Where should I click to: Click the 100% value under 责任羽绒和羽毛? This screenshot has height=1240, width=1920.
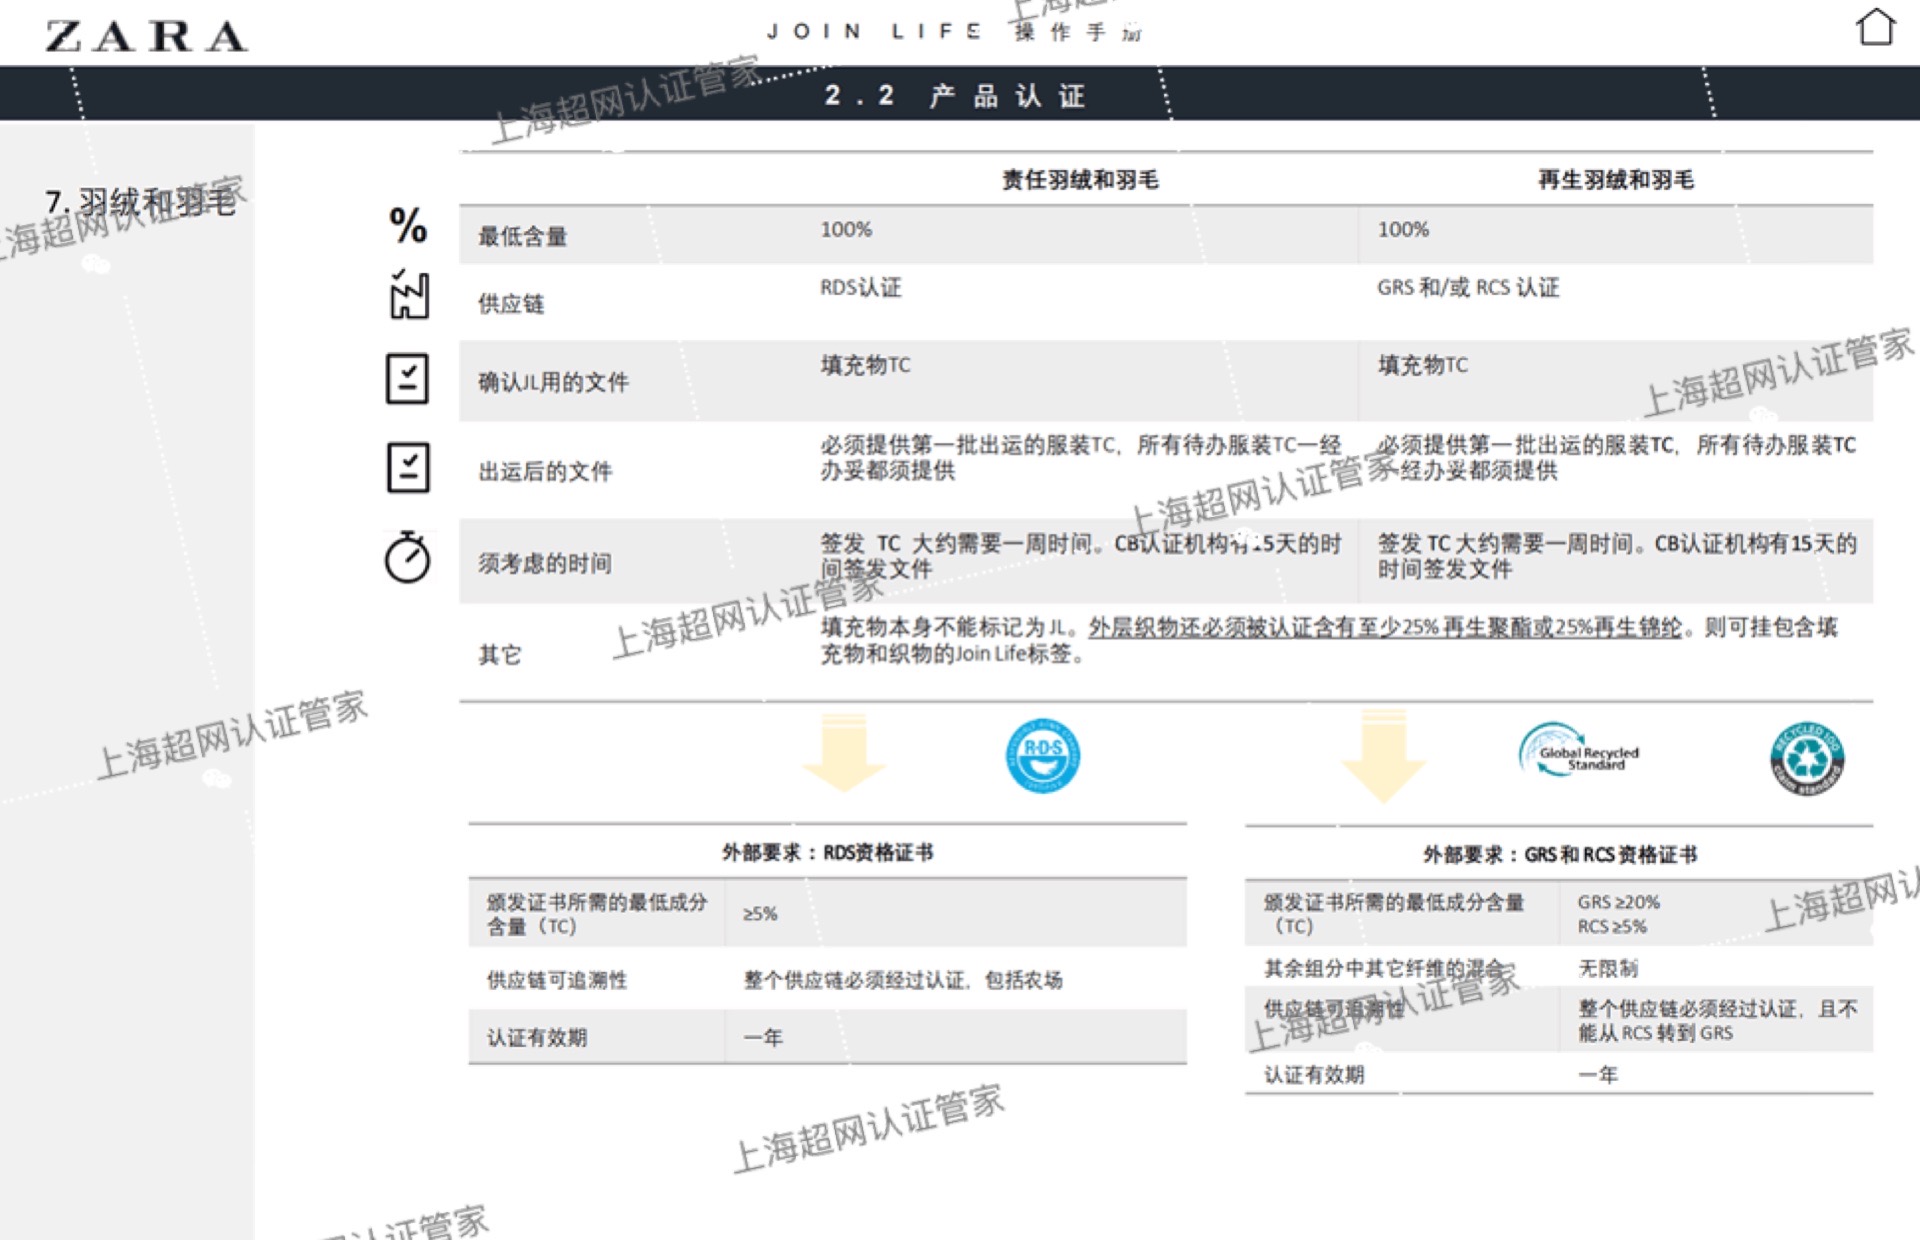point(846,230)
